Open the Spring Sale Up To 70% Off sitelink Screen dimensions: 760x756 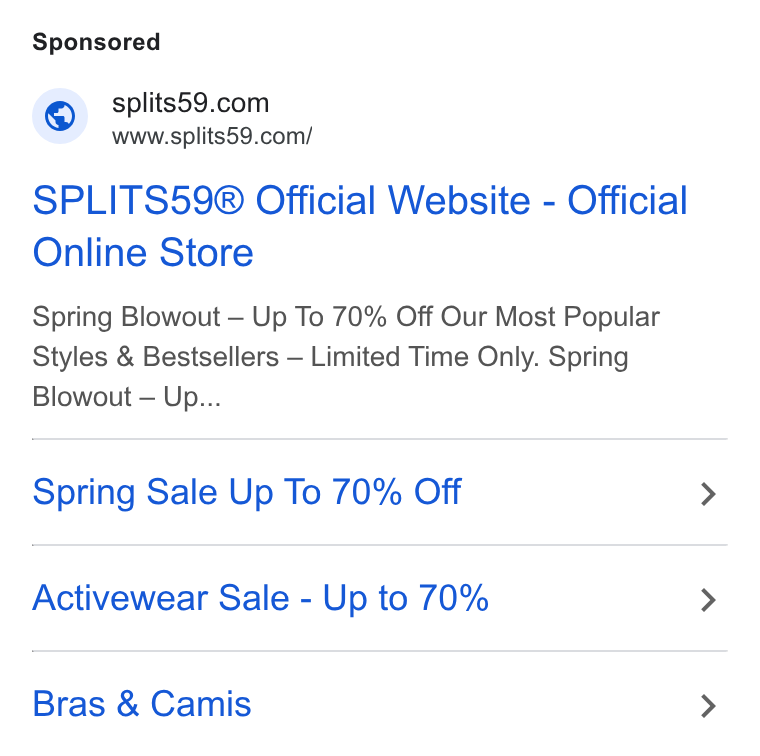[247, 492]
